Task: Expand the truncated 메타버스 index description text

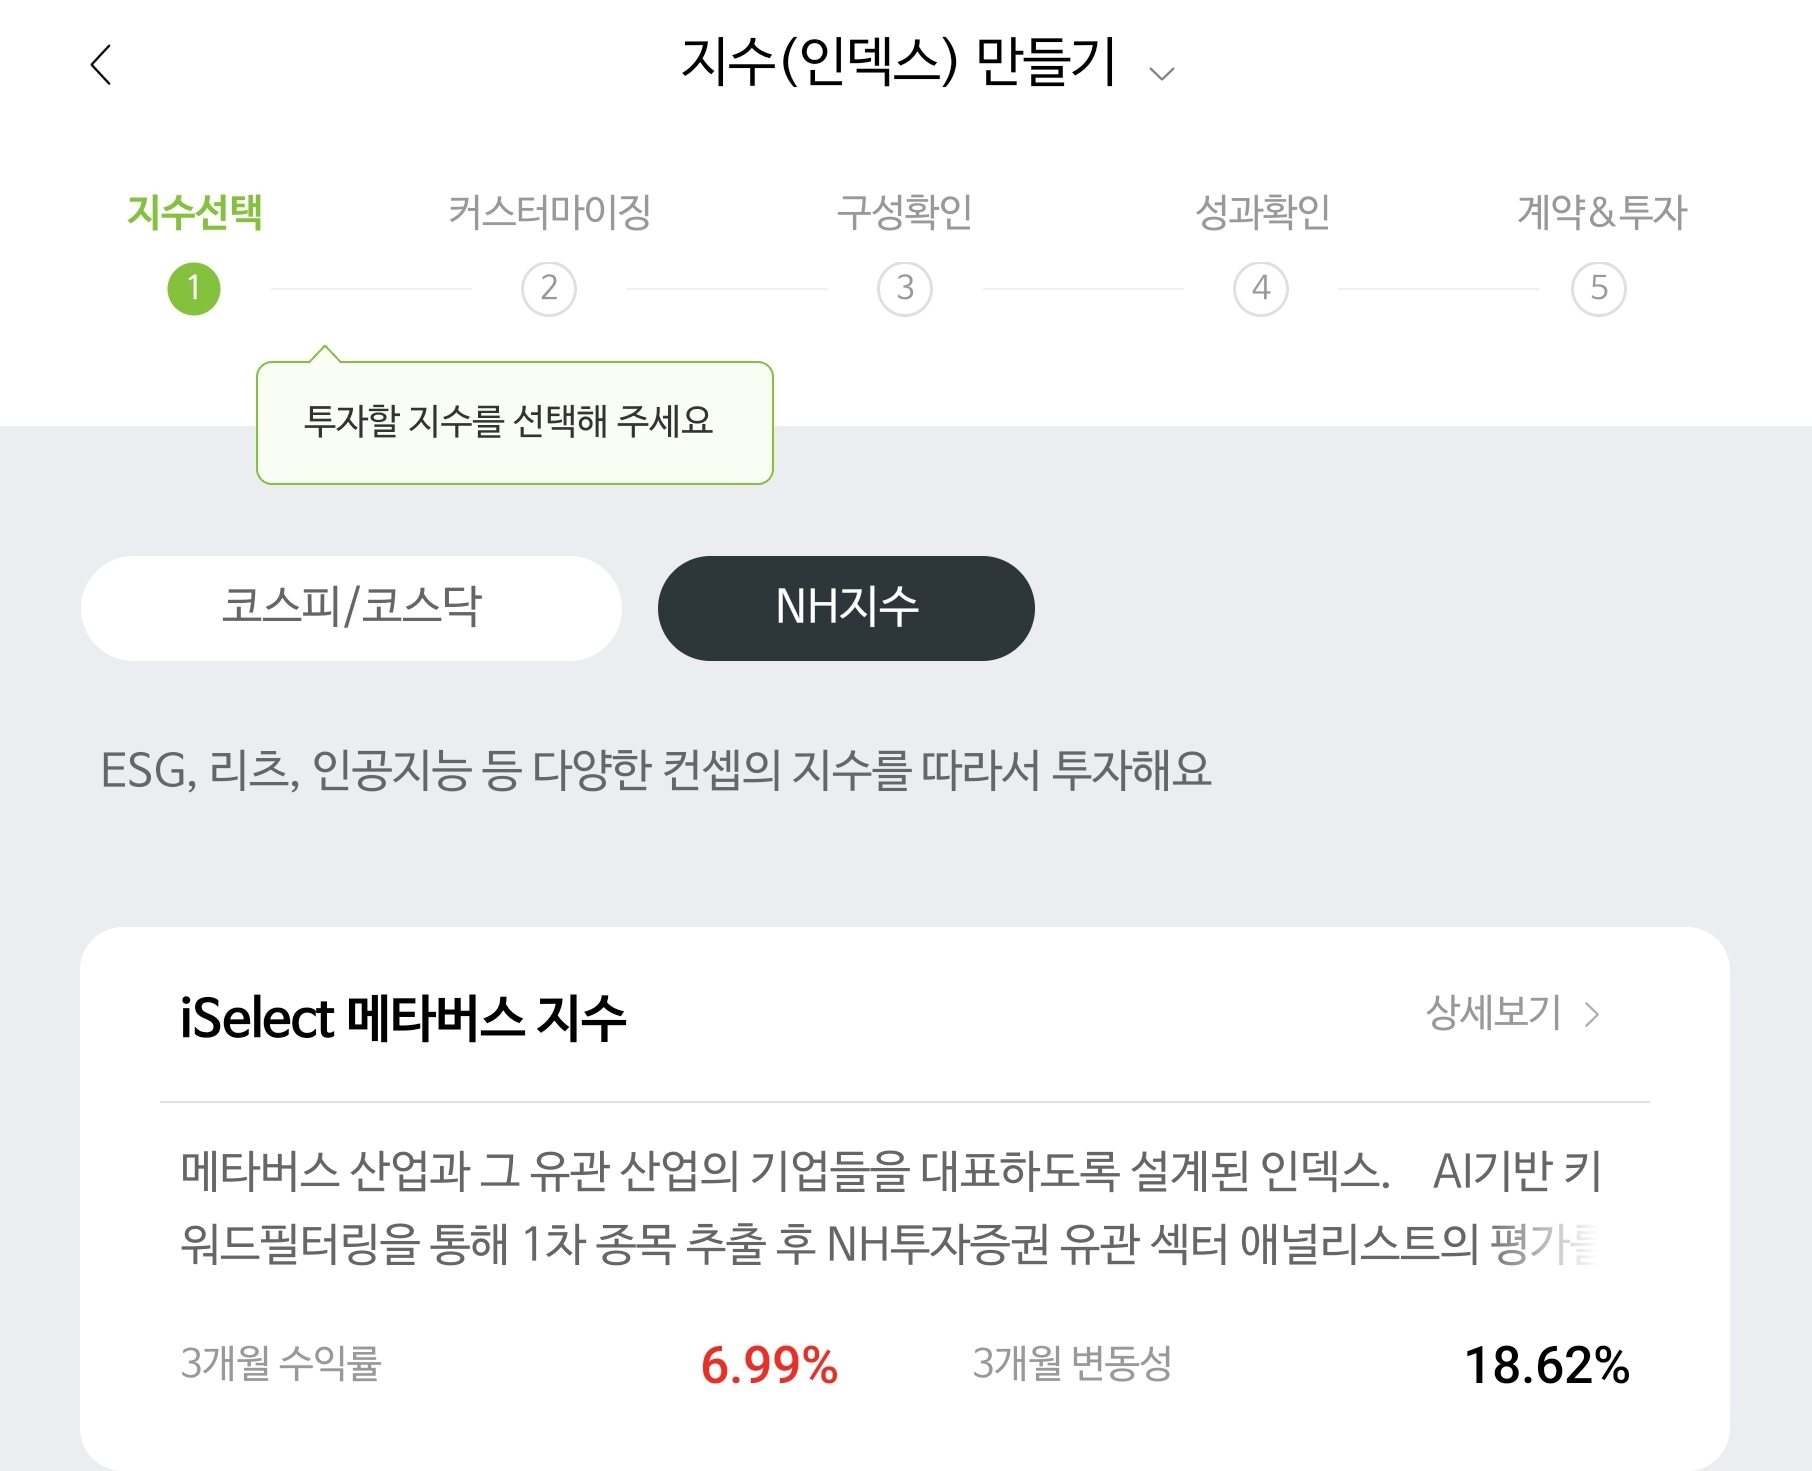Action: pos(890,1208)
